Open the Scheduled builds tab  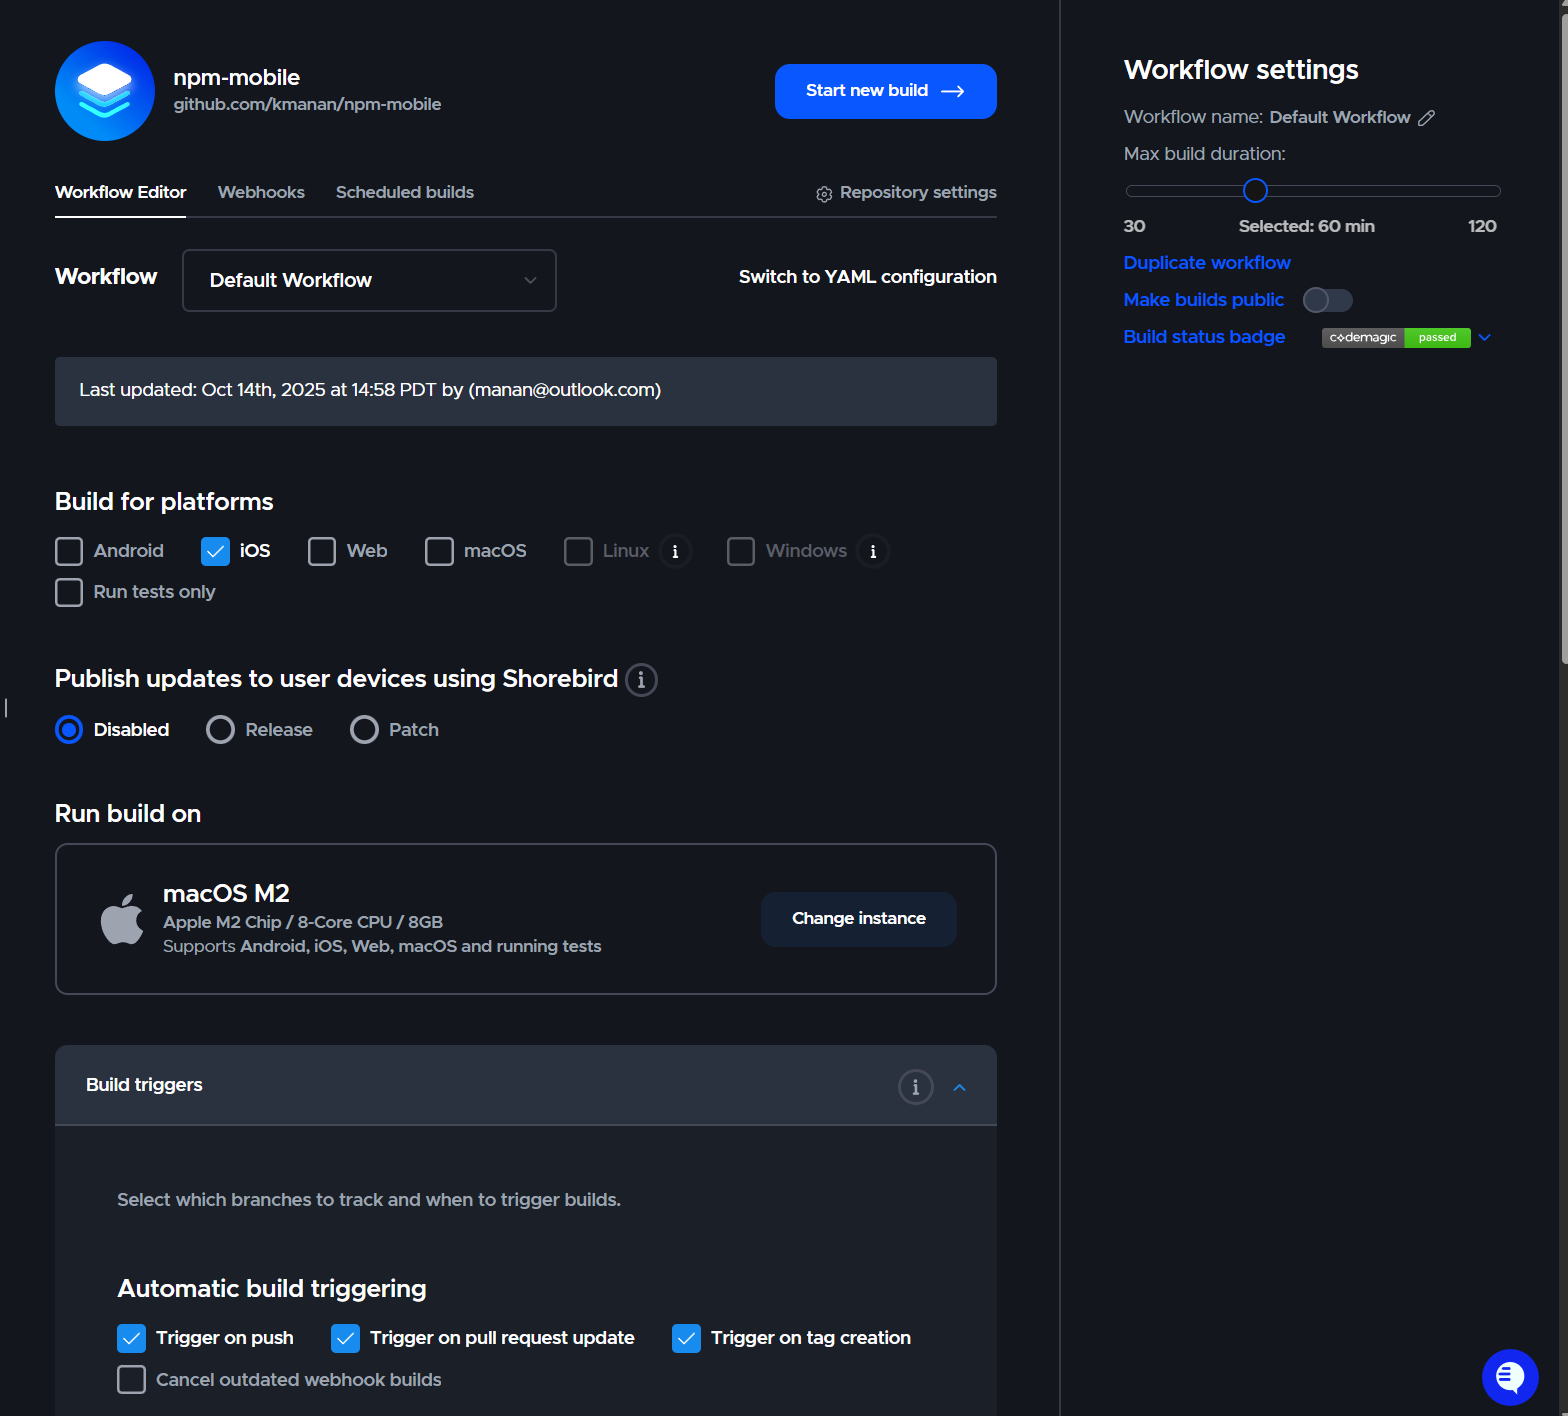click(x=405, y=193)
